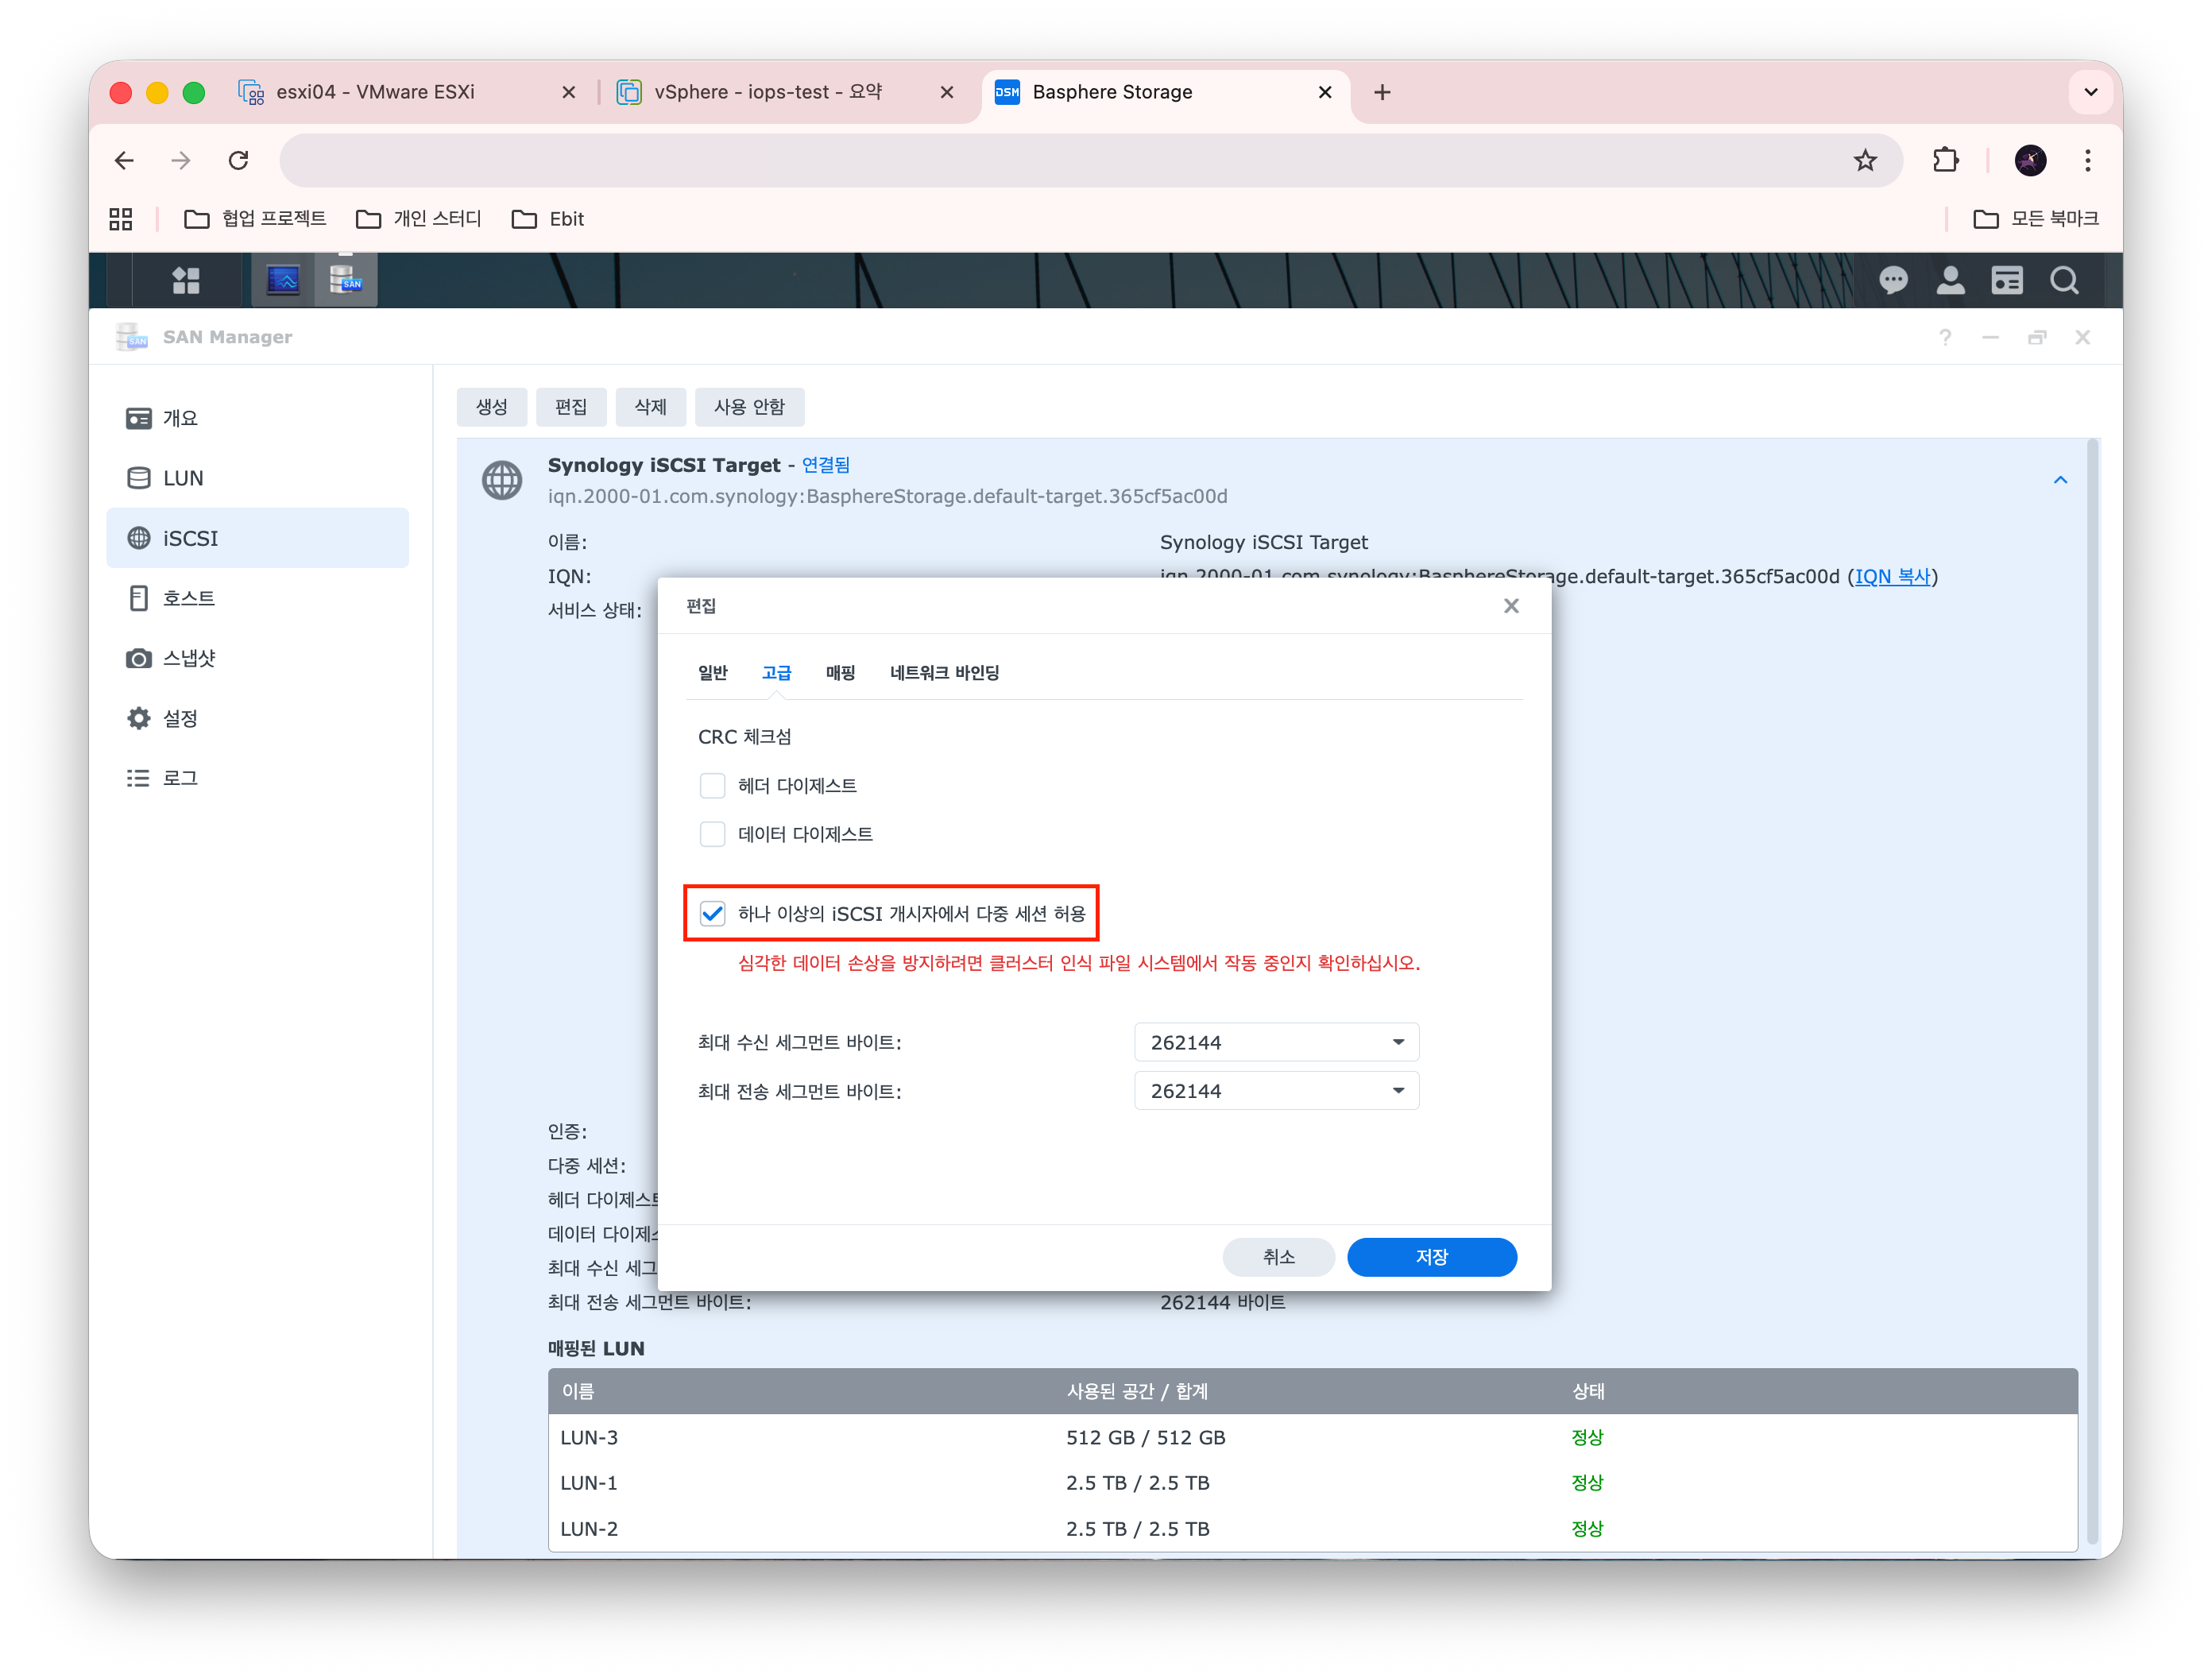Switch to the 매핑 tab
This screenshot has width=2212, height=1678.
840,673
